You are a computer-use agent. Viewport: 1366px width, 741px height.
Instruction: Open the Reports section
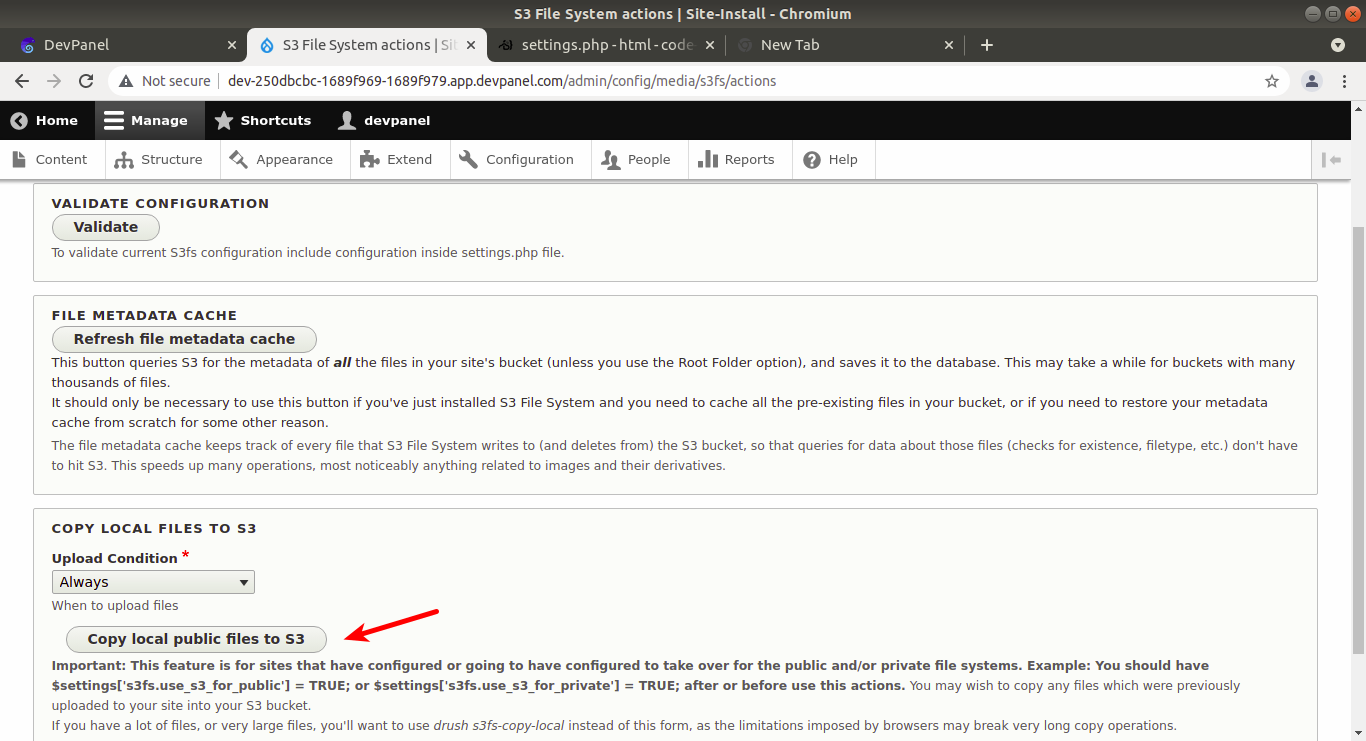(x=740, y=159)
